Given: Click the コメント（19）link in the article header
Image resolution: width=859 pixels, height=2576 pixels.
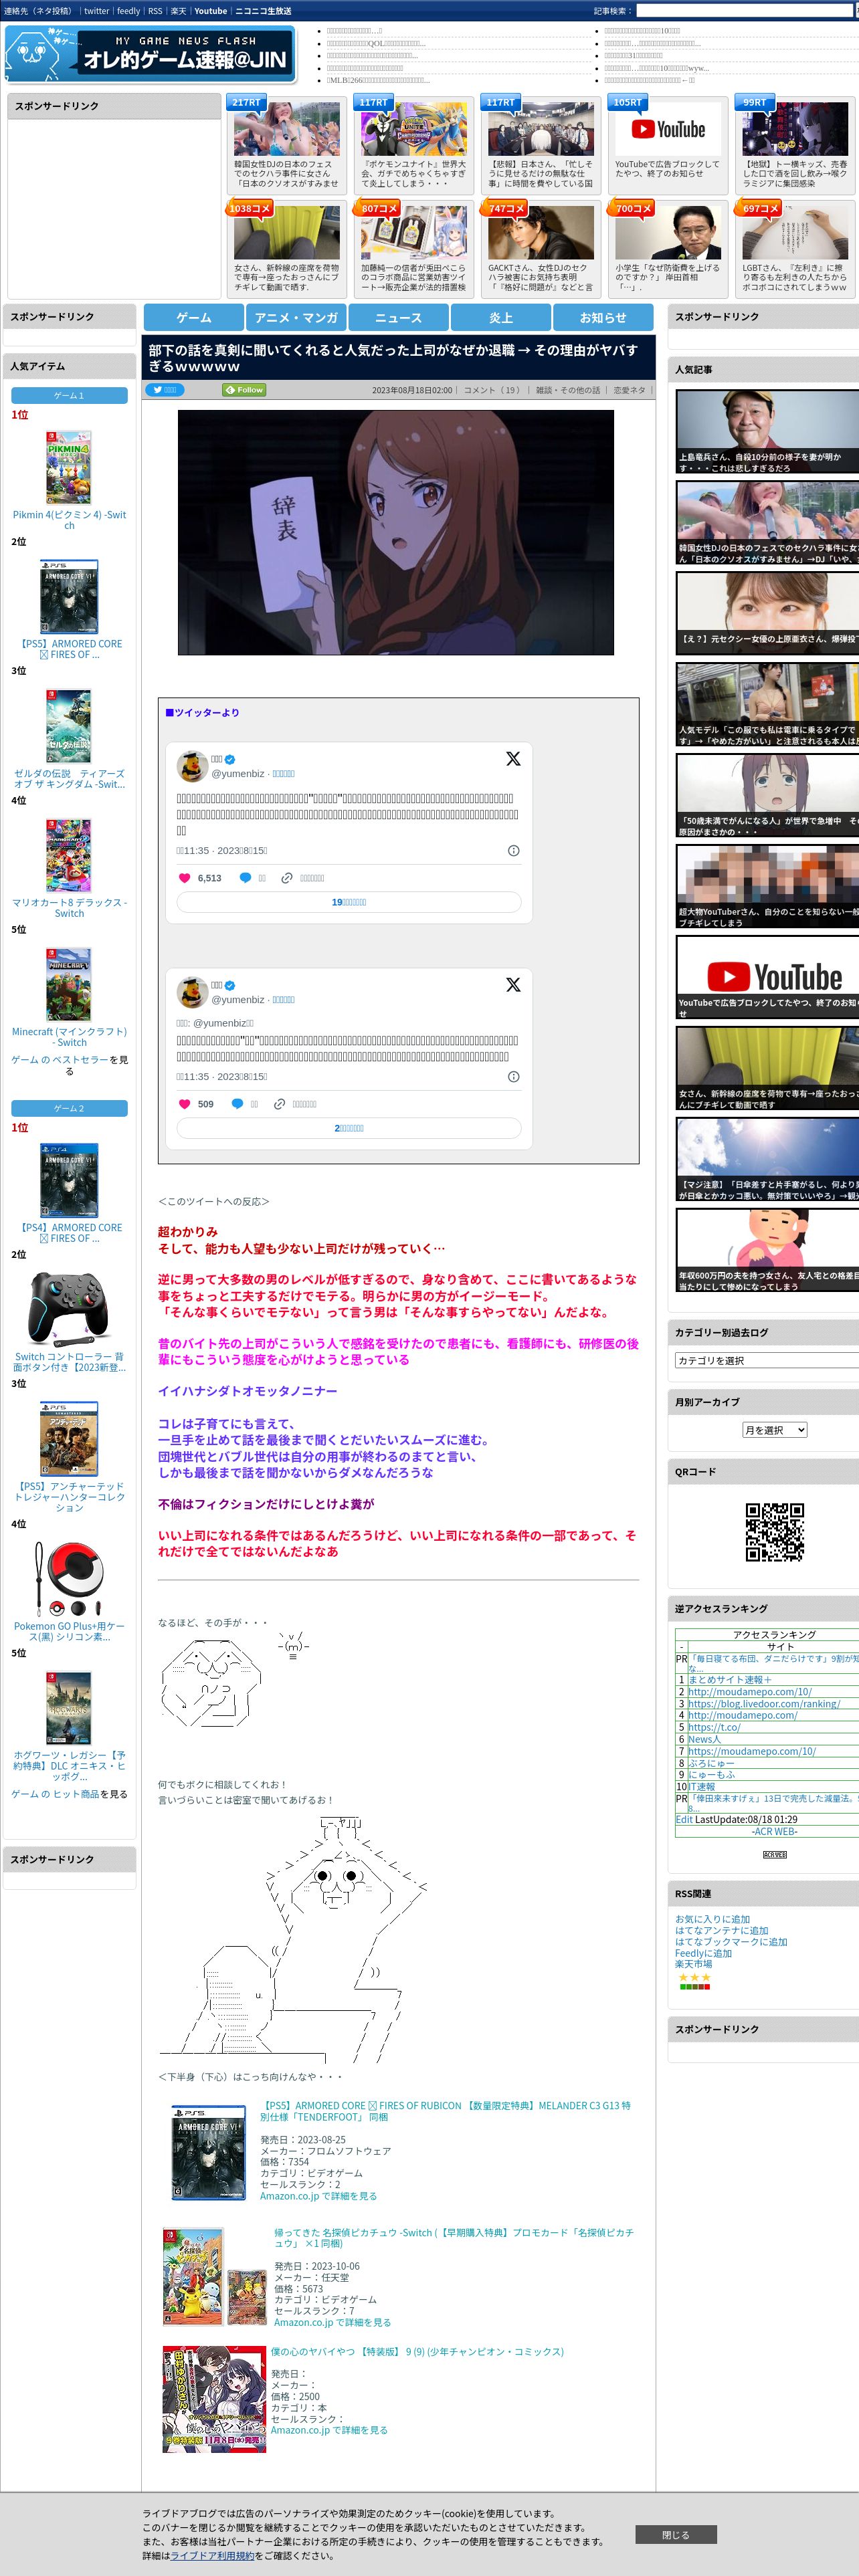Looking at the screenshot, I should click(492, 390).
